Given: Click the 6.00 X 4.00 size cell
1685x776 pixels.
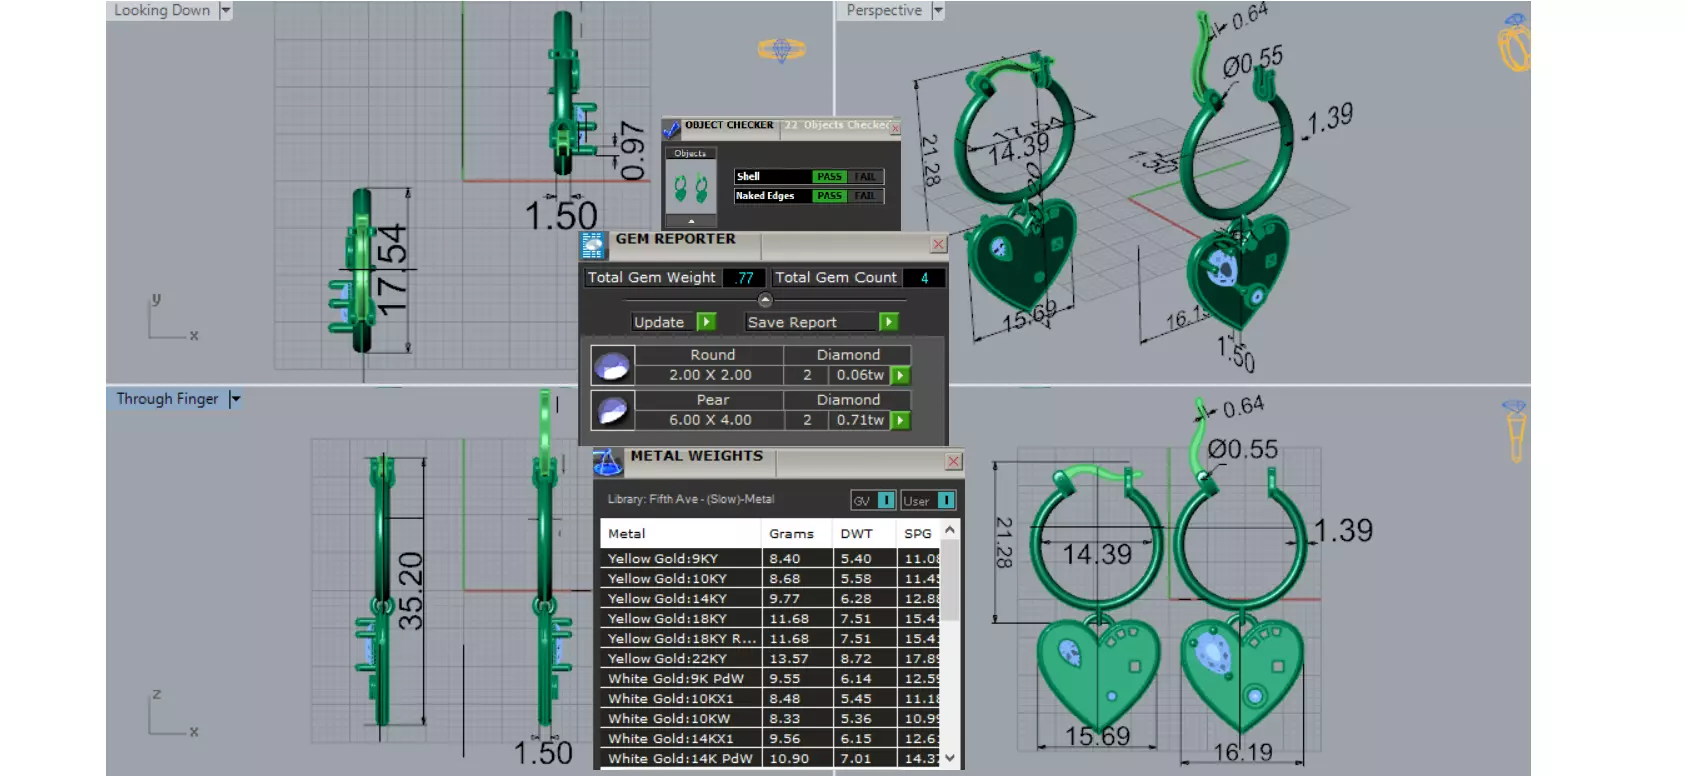Looking at the screenshot, I should pyautogui.click(x=710, y=421).
